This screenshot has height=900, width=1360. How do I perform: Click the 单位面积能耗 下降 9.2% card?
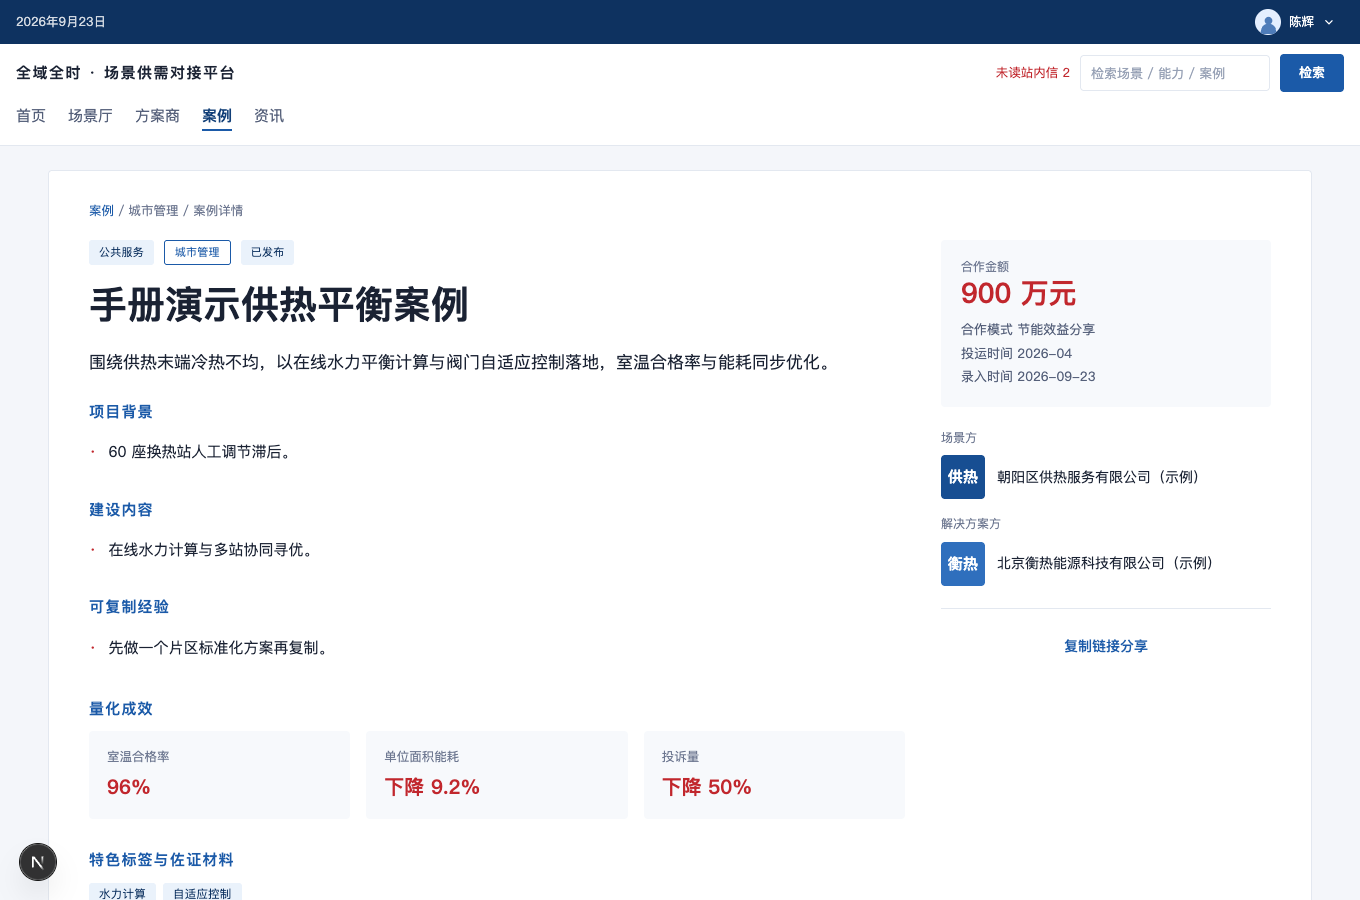click(x=497, y=775)
